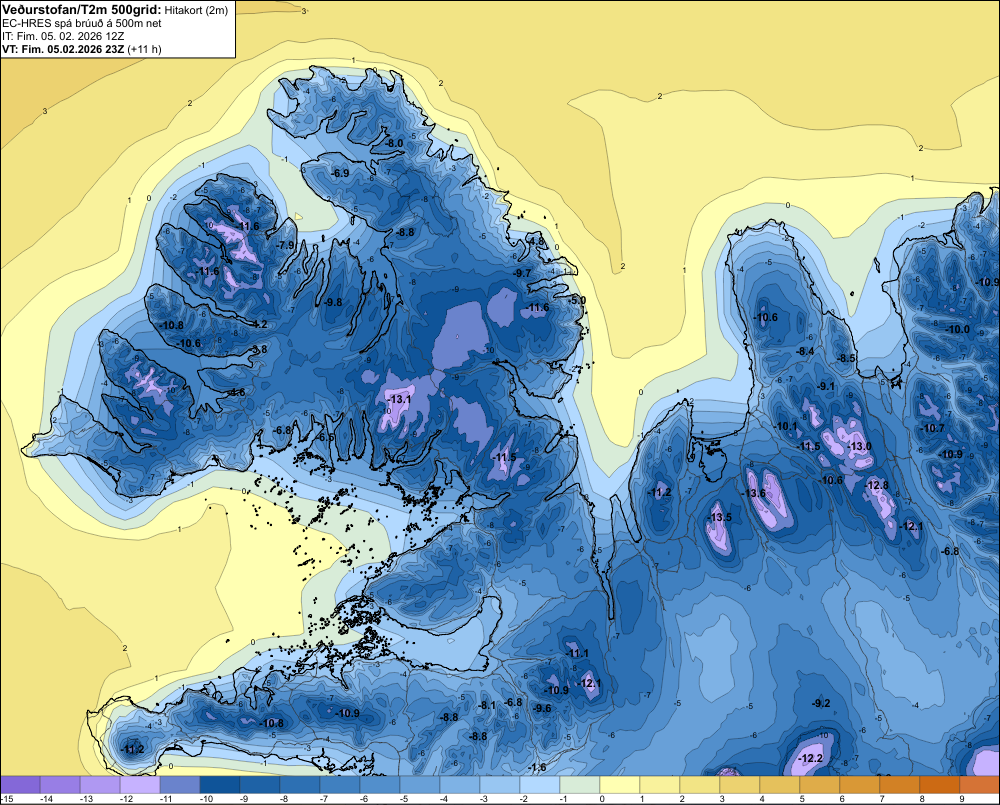
Task: Click the -8.1 temperature label
Action: [487, 705]
